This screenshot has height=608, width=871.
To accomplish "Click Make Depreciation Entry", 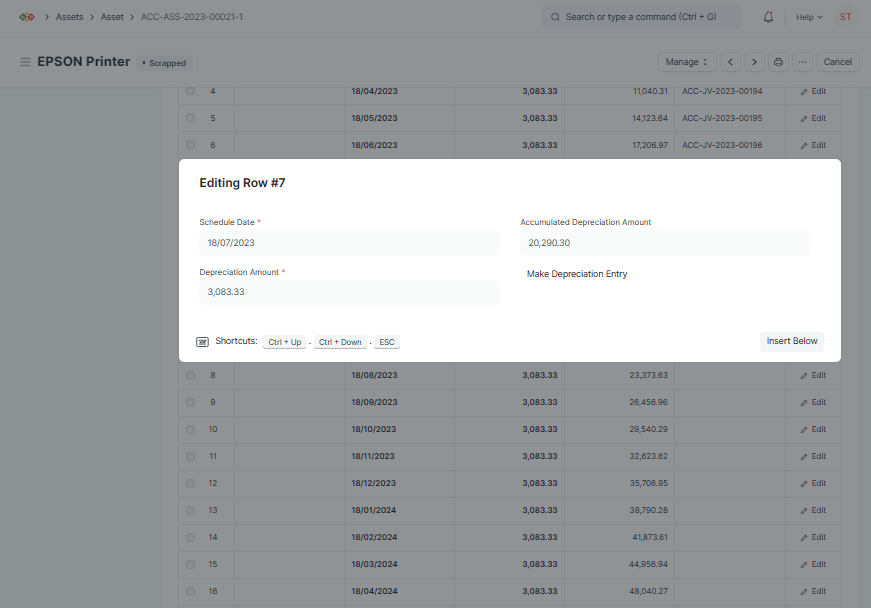I will click(577, 273).
